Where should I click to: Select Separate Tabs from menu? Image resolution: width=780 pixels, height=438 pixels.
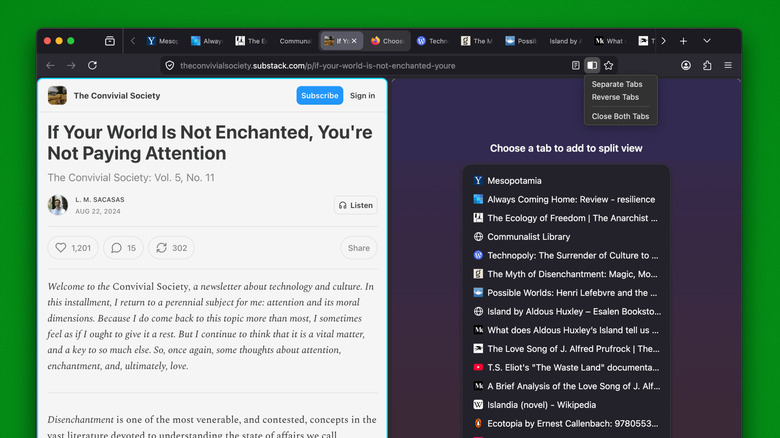click(x=616, y=84)
